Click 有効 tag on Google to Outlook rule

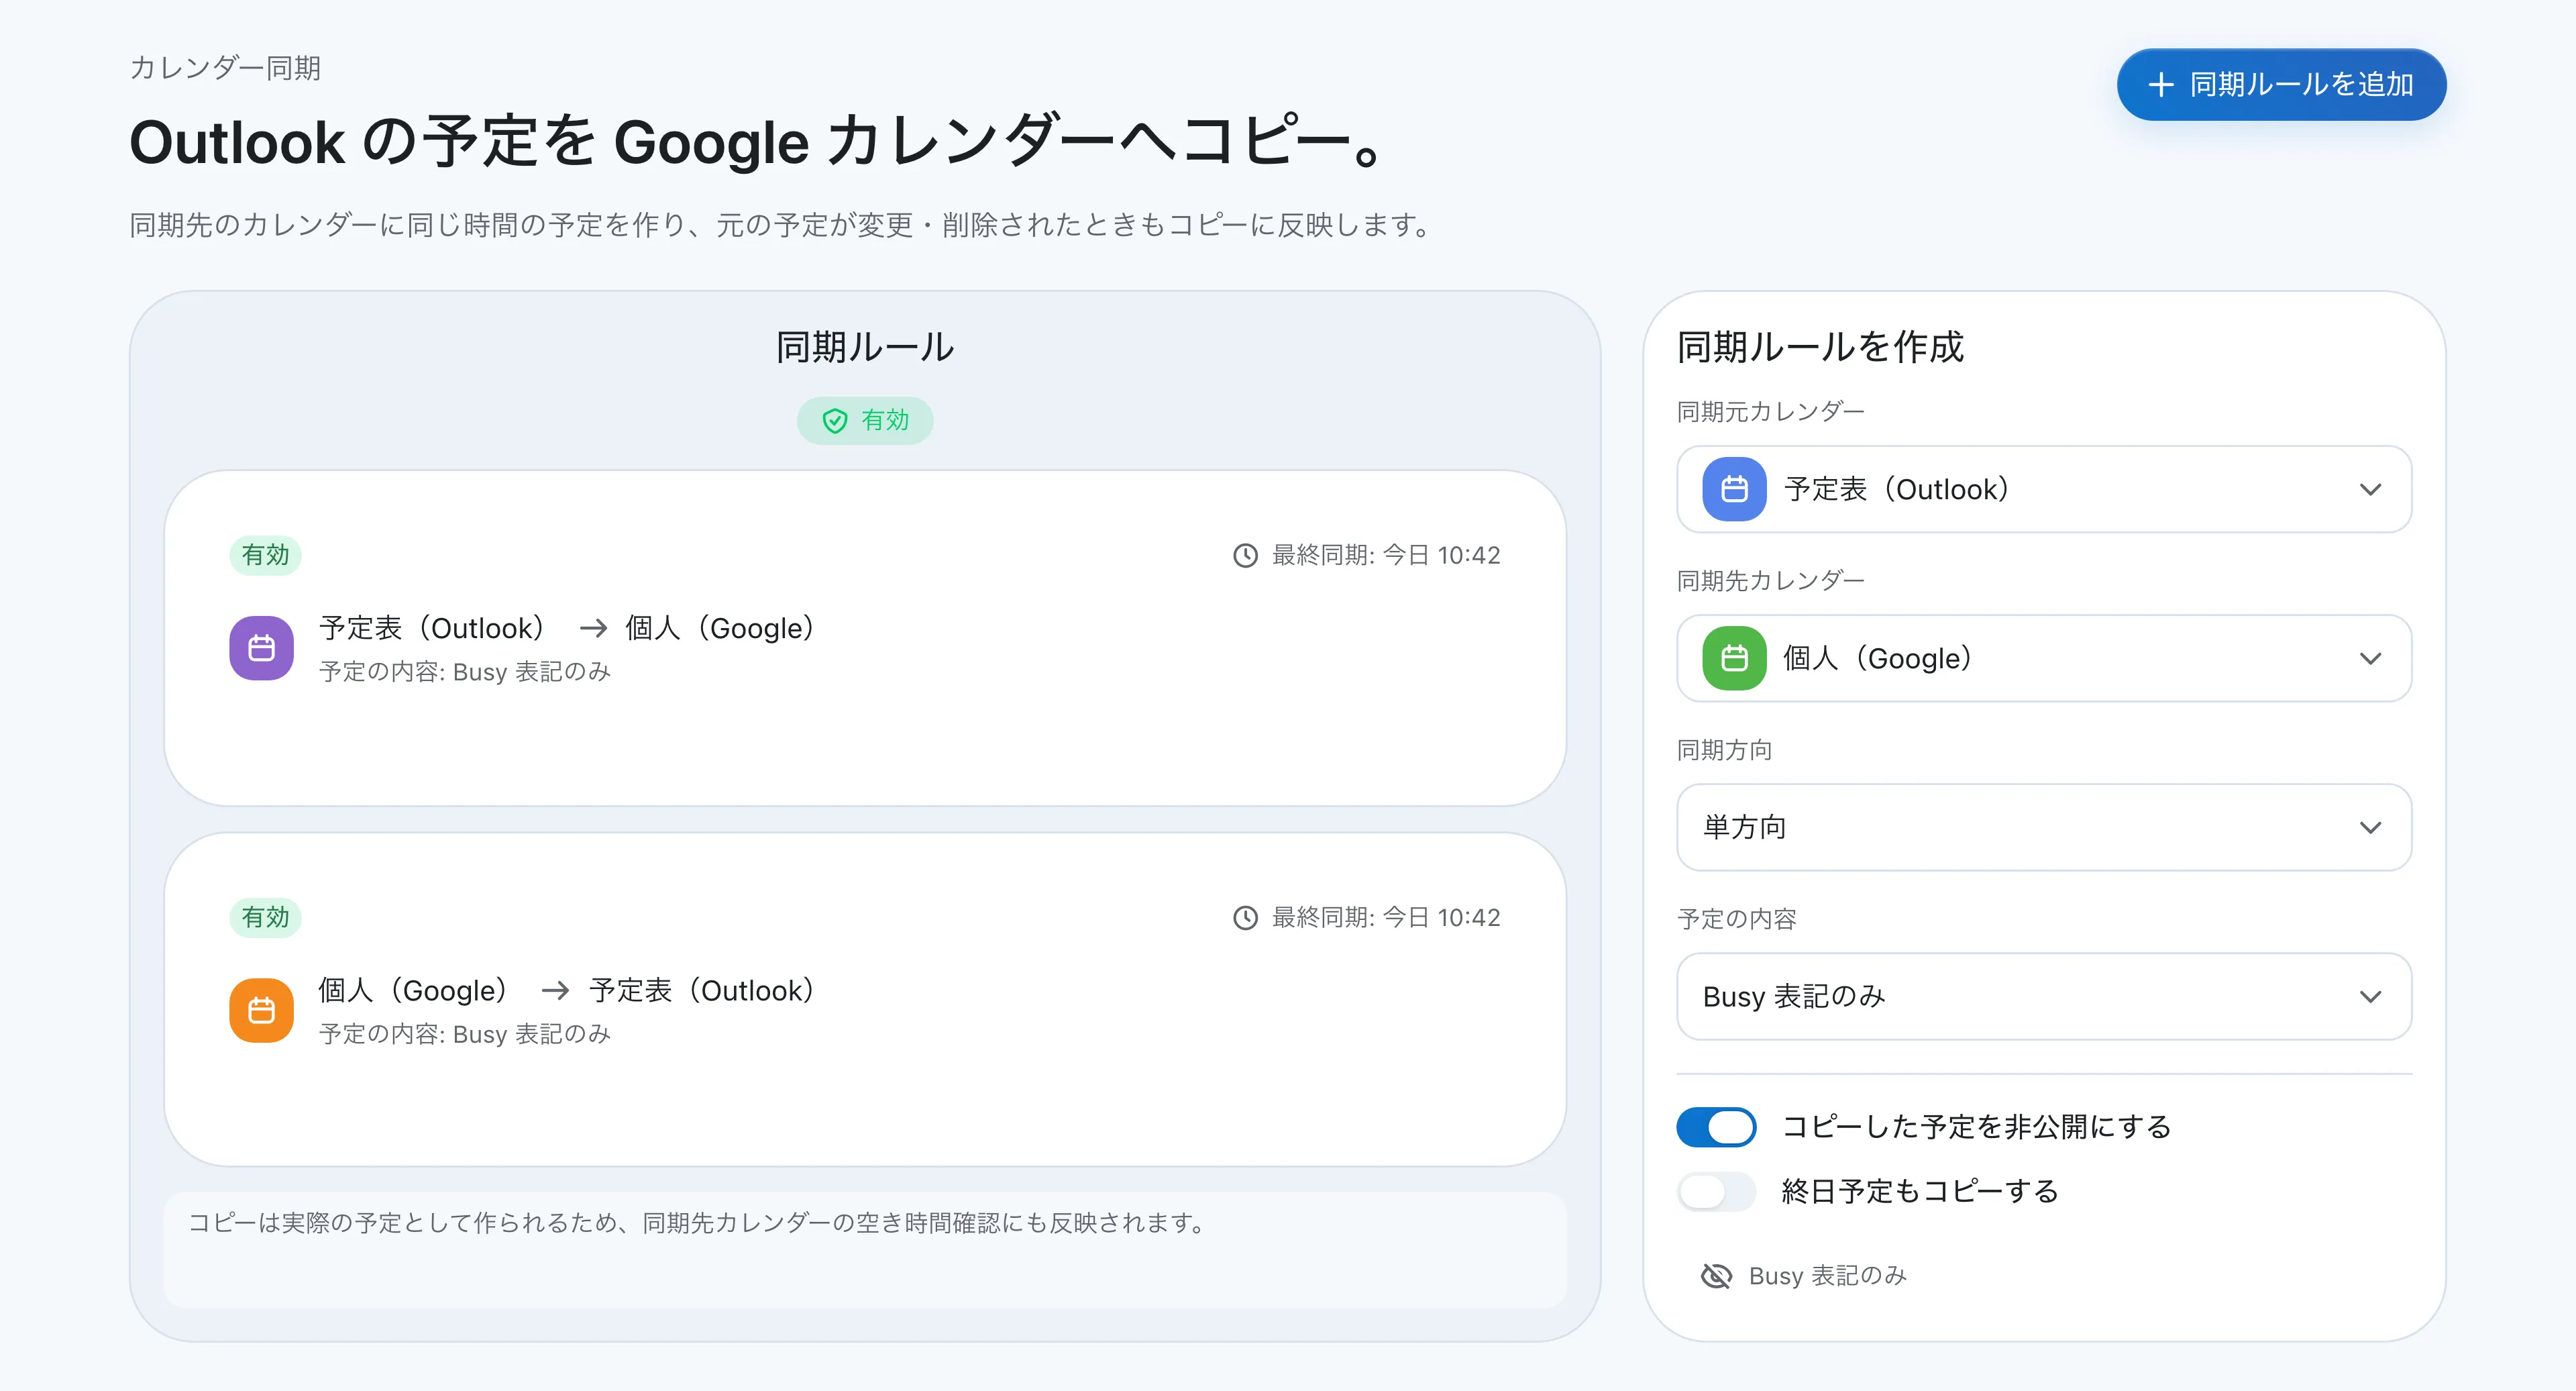click(x=265, y=917)
